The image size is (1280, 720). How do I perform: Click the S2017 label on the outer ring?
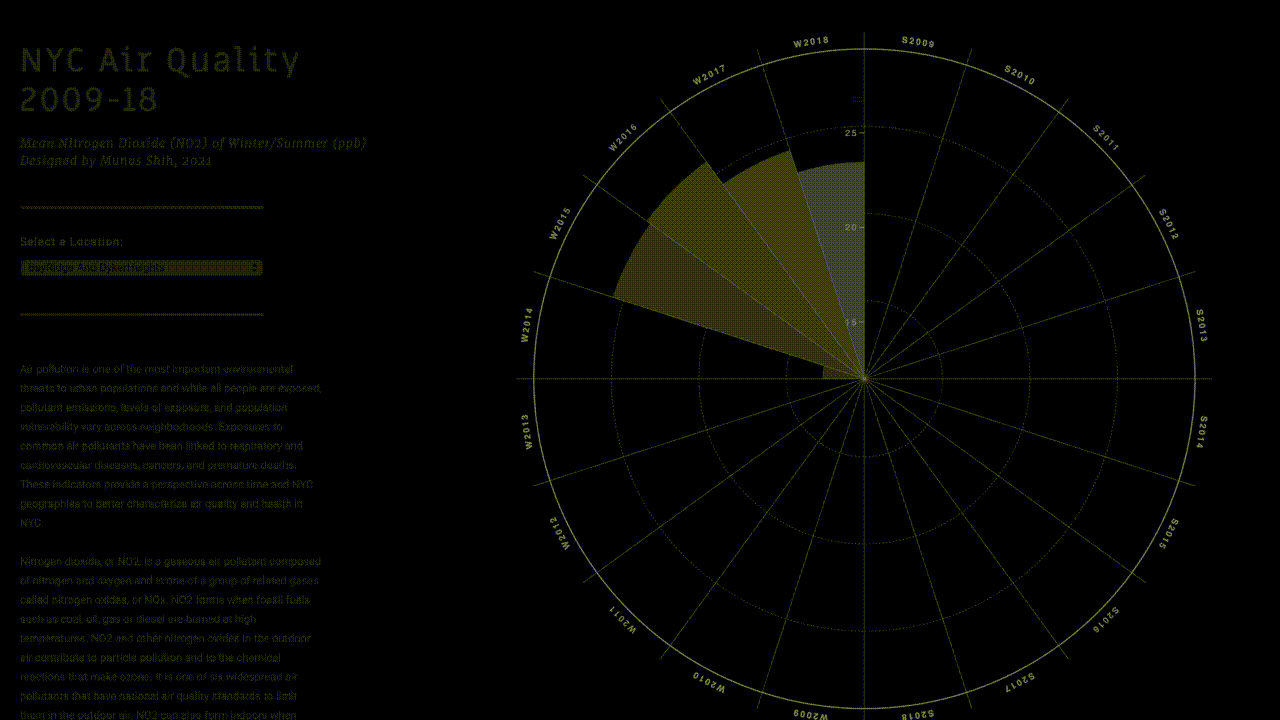(1020, 683)
